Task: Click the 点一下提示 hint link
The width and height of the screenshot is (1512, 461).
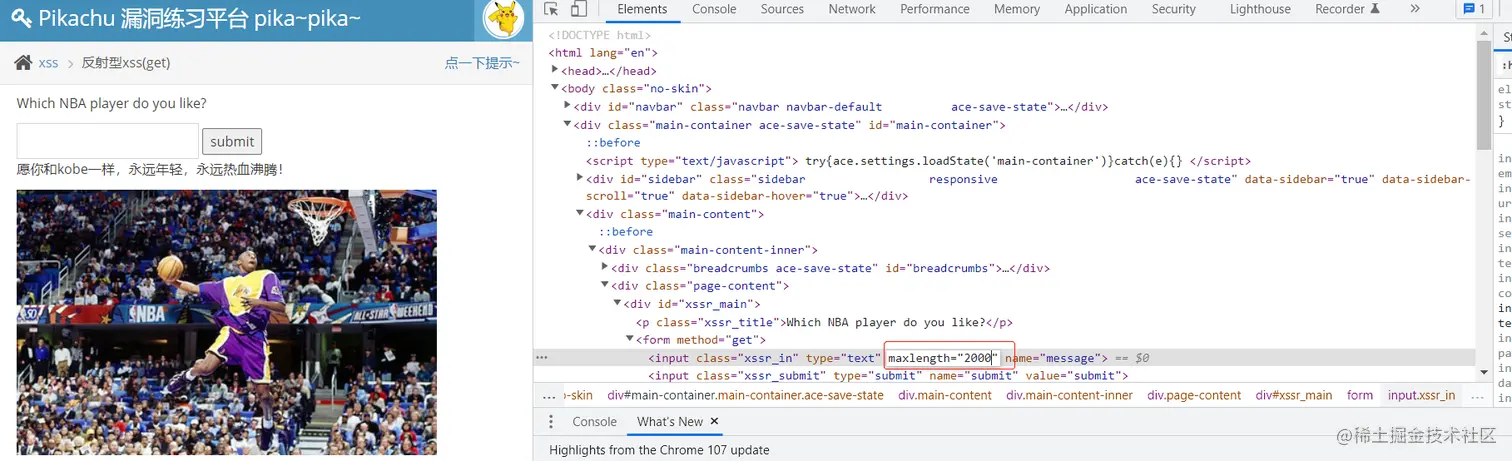Action: click(482, 63)
